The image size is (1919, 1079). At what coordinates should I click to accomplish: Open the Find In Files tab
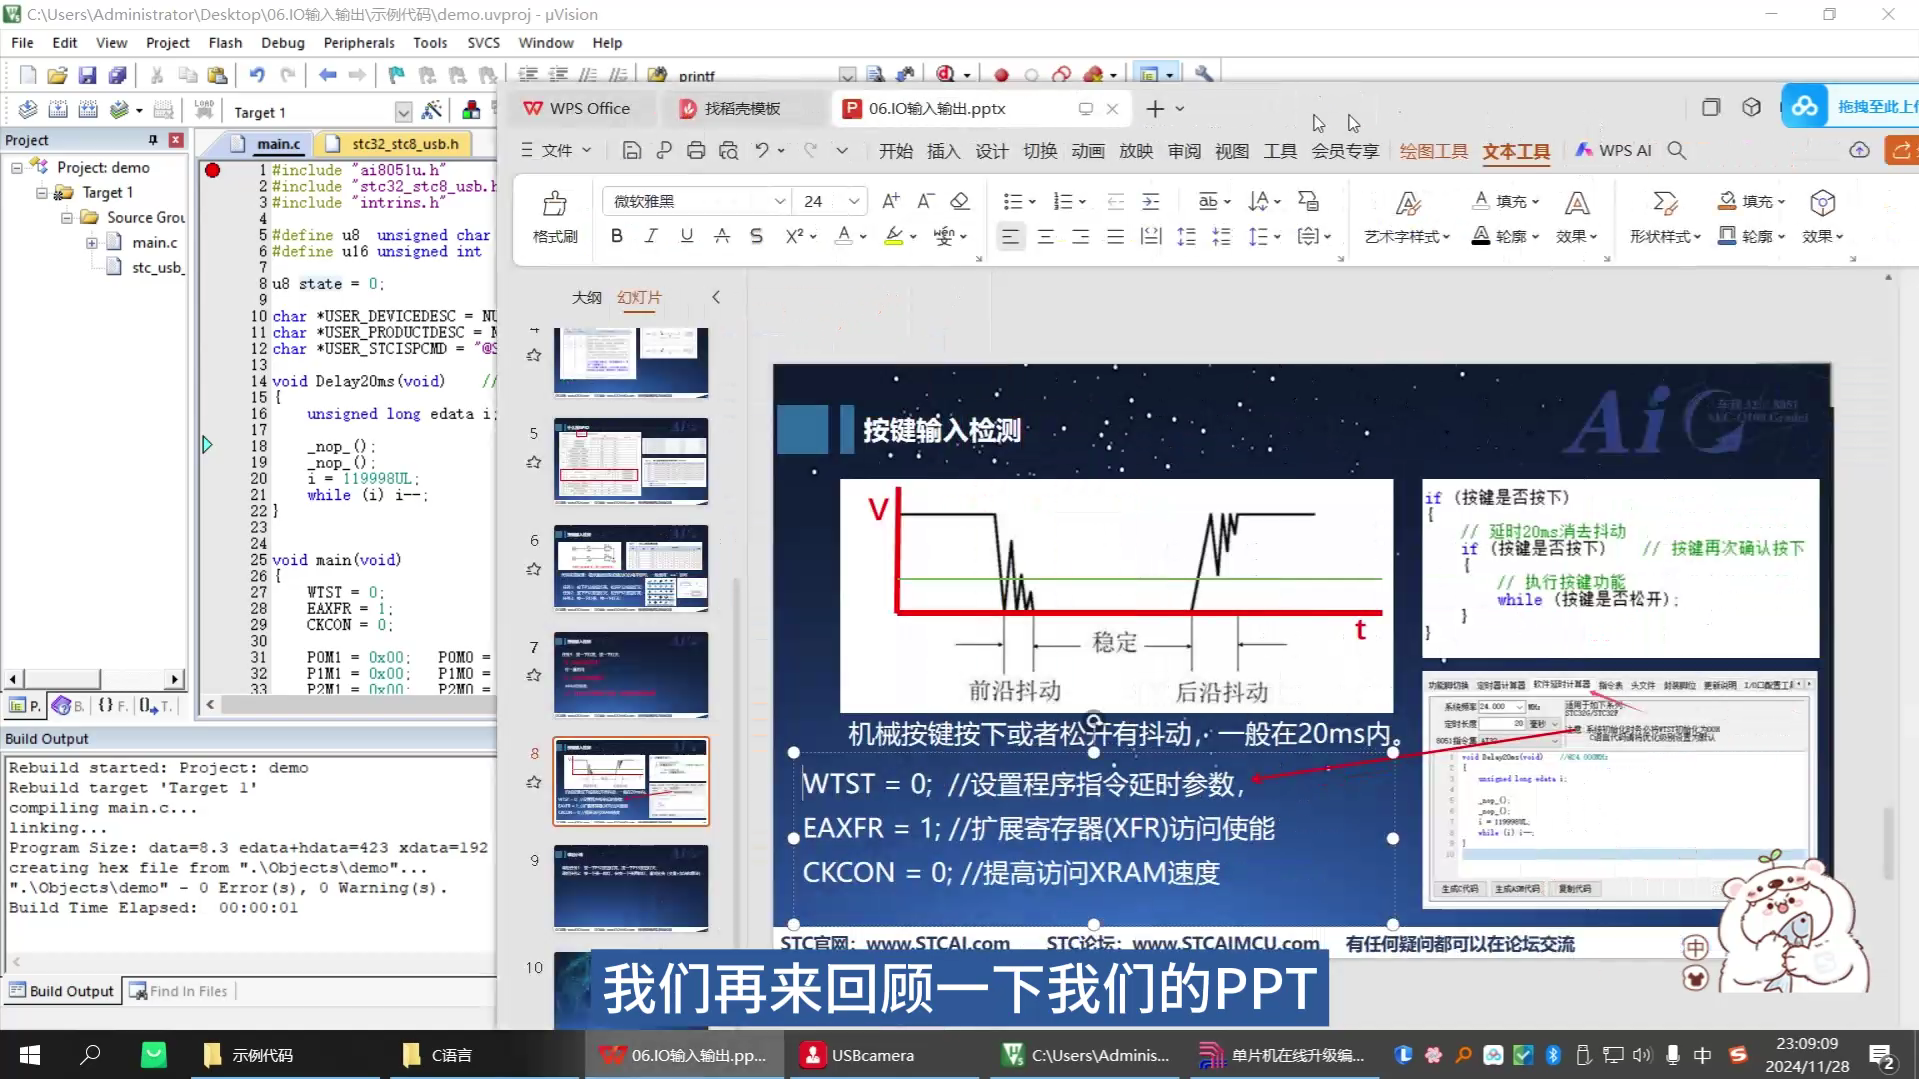tap(180, 991)
